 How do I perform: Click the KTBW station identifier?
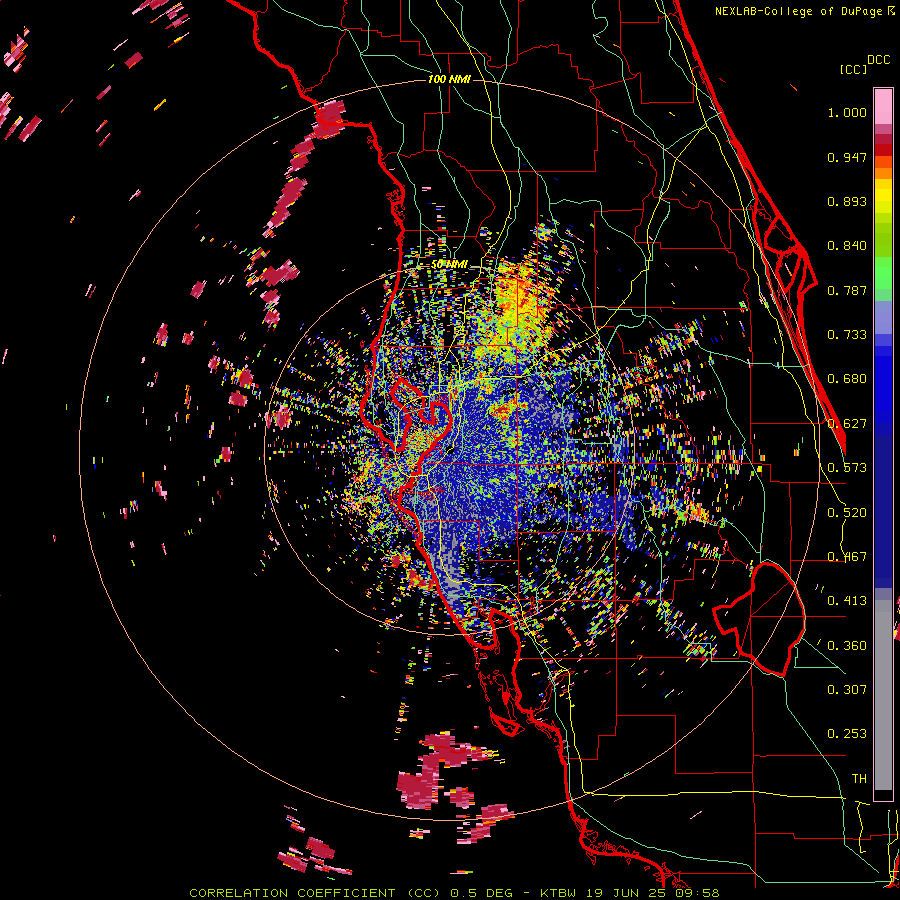point(558,893)
